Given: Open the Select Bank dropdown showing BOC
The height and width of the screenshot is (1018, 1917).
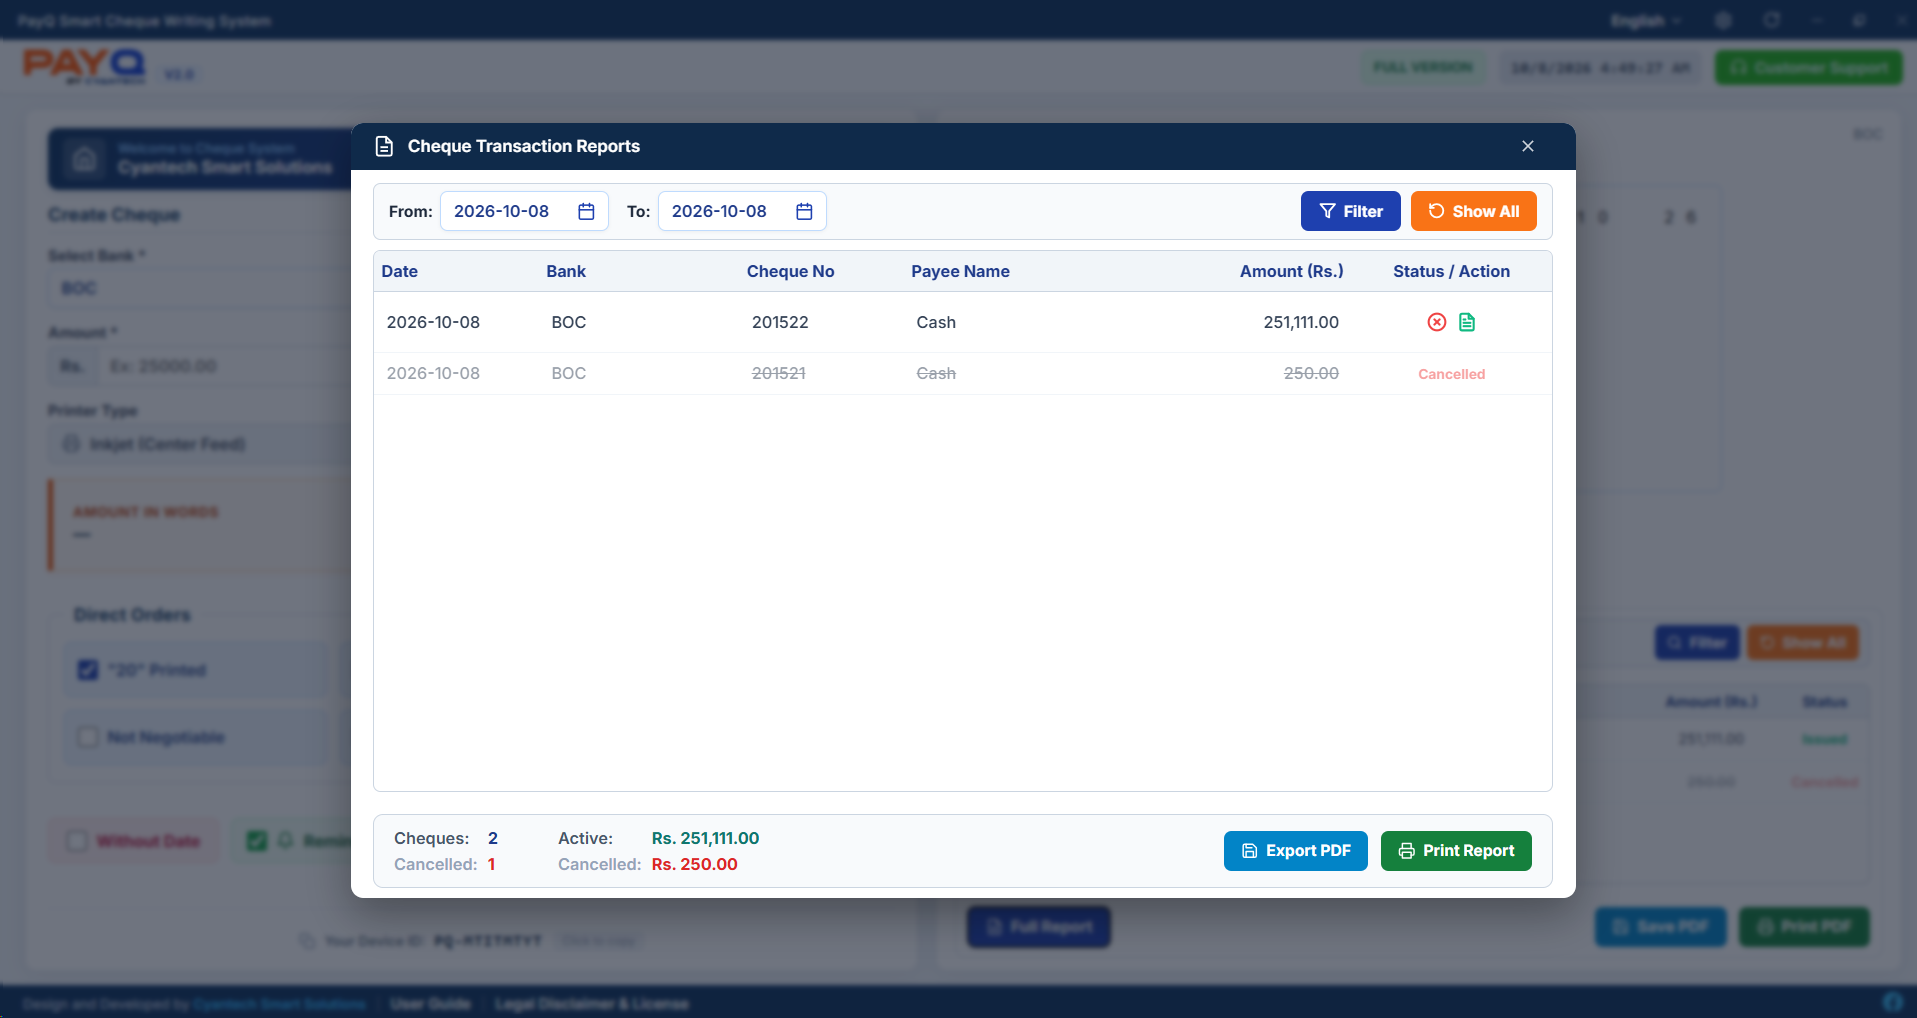Looking at the screenshot, I should tap(200, 288).
